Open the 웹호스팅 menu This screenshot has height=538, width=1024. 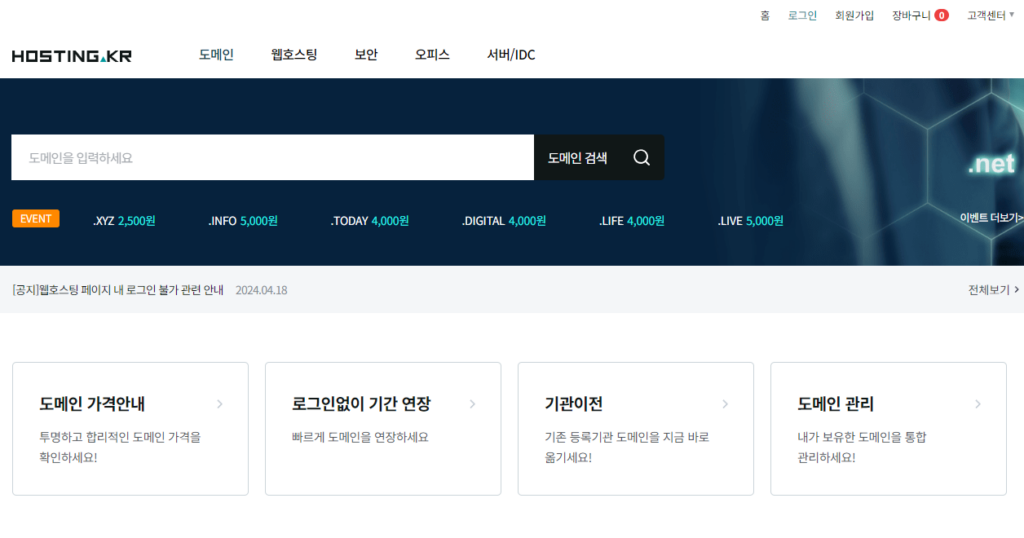294,55
